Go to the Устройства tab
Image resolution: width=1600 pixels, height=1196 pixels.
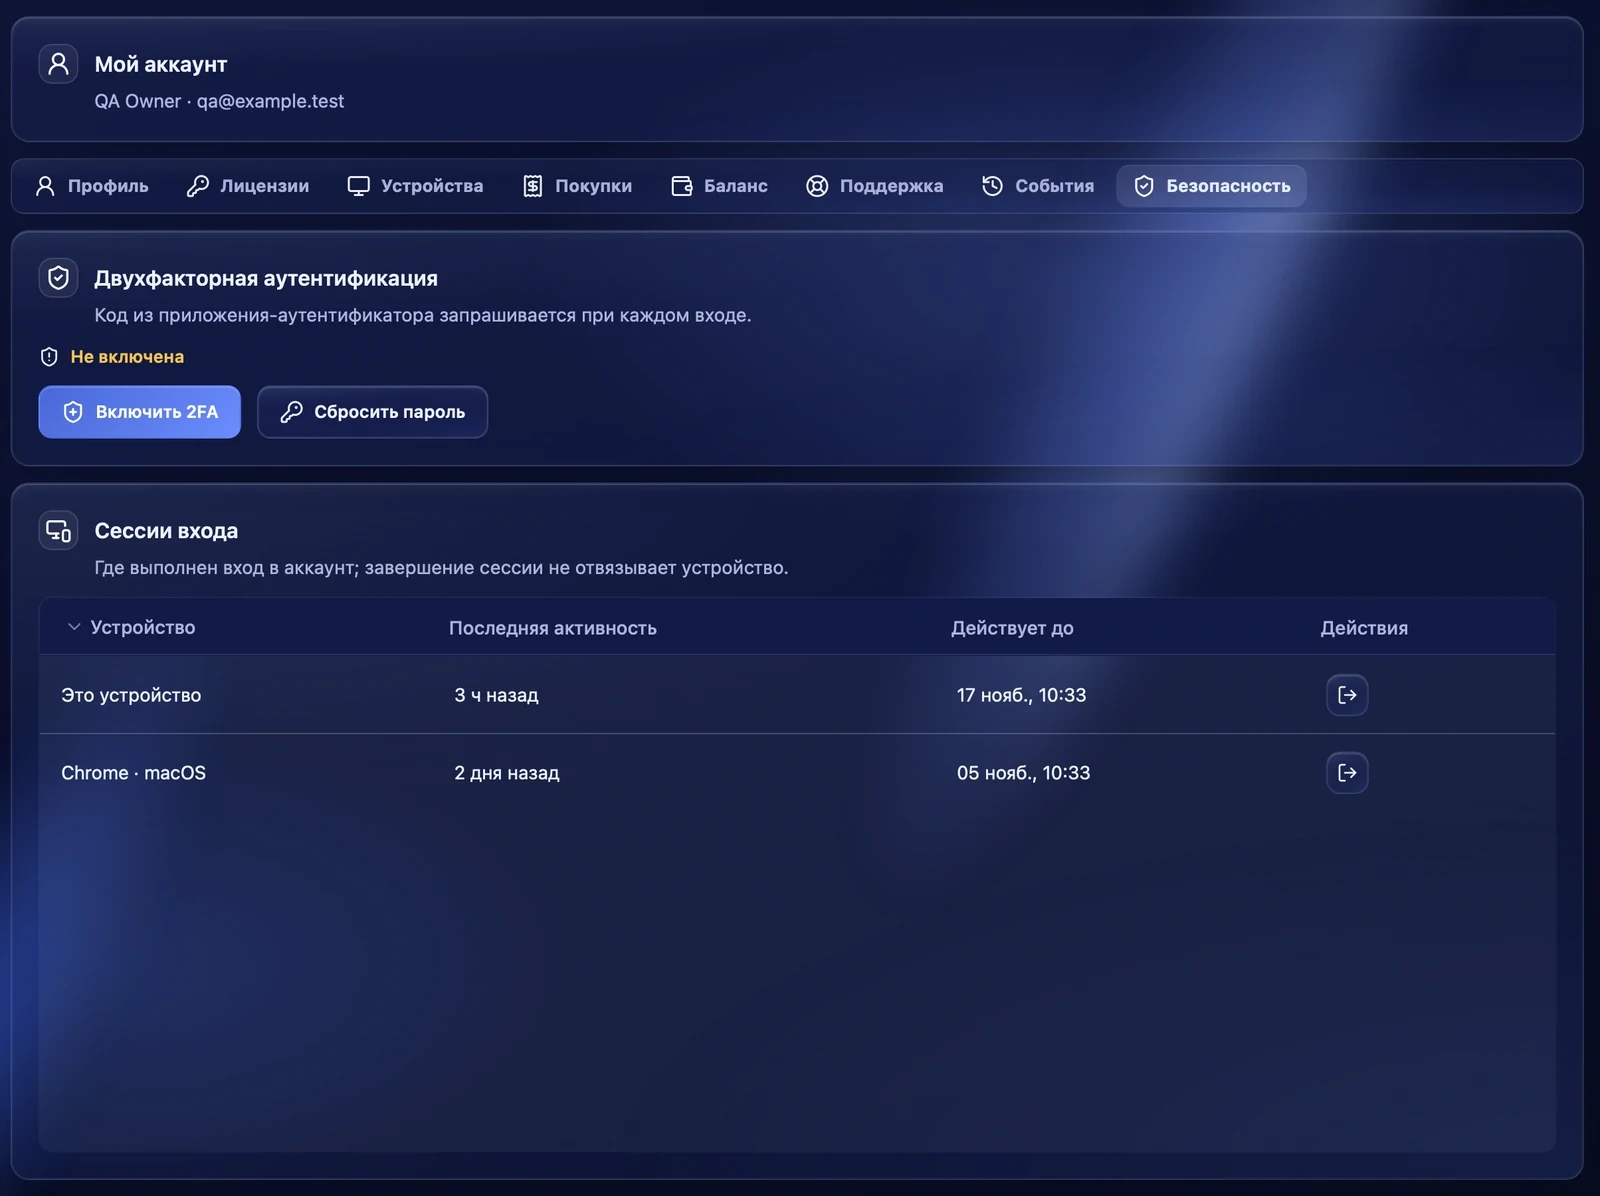click(x=415, y=186)
